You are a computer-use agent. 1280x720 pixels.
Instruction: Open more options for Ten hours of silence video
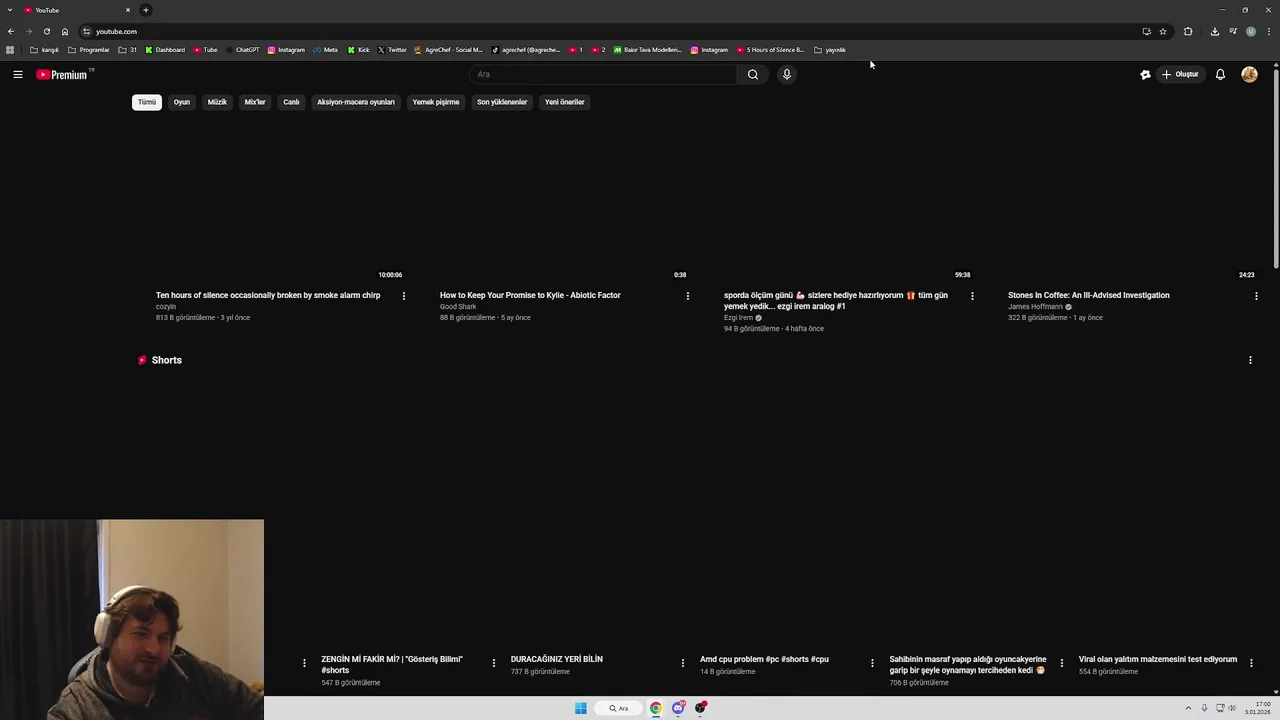pyautogui.click(x=404, y=296)
